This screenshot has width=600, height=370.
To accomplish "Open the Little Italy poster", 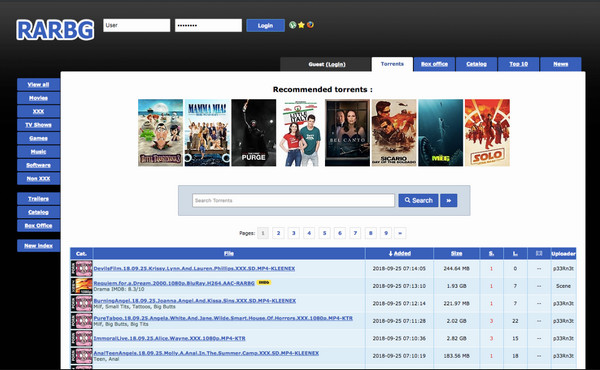I will click(300, 132).
